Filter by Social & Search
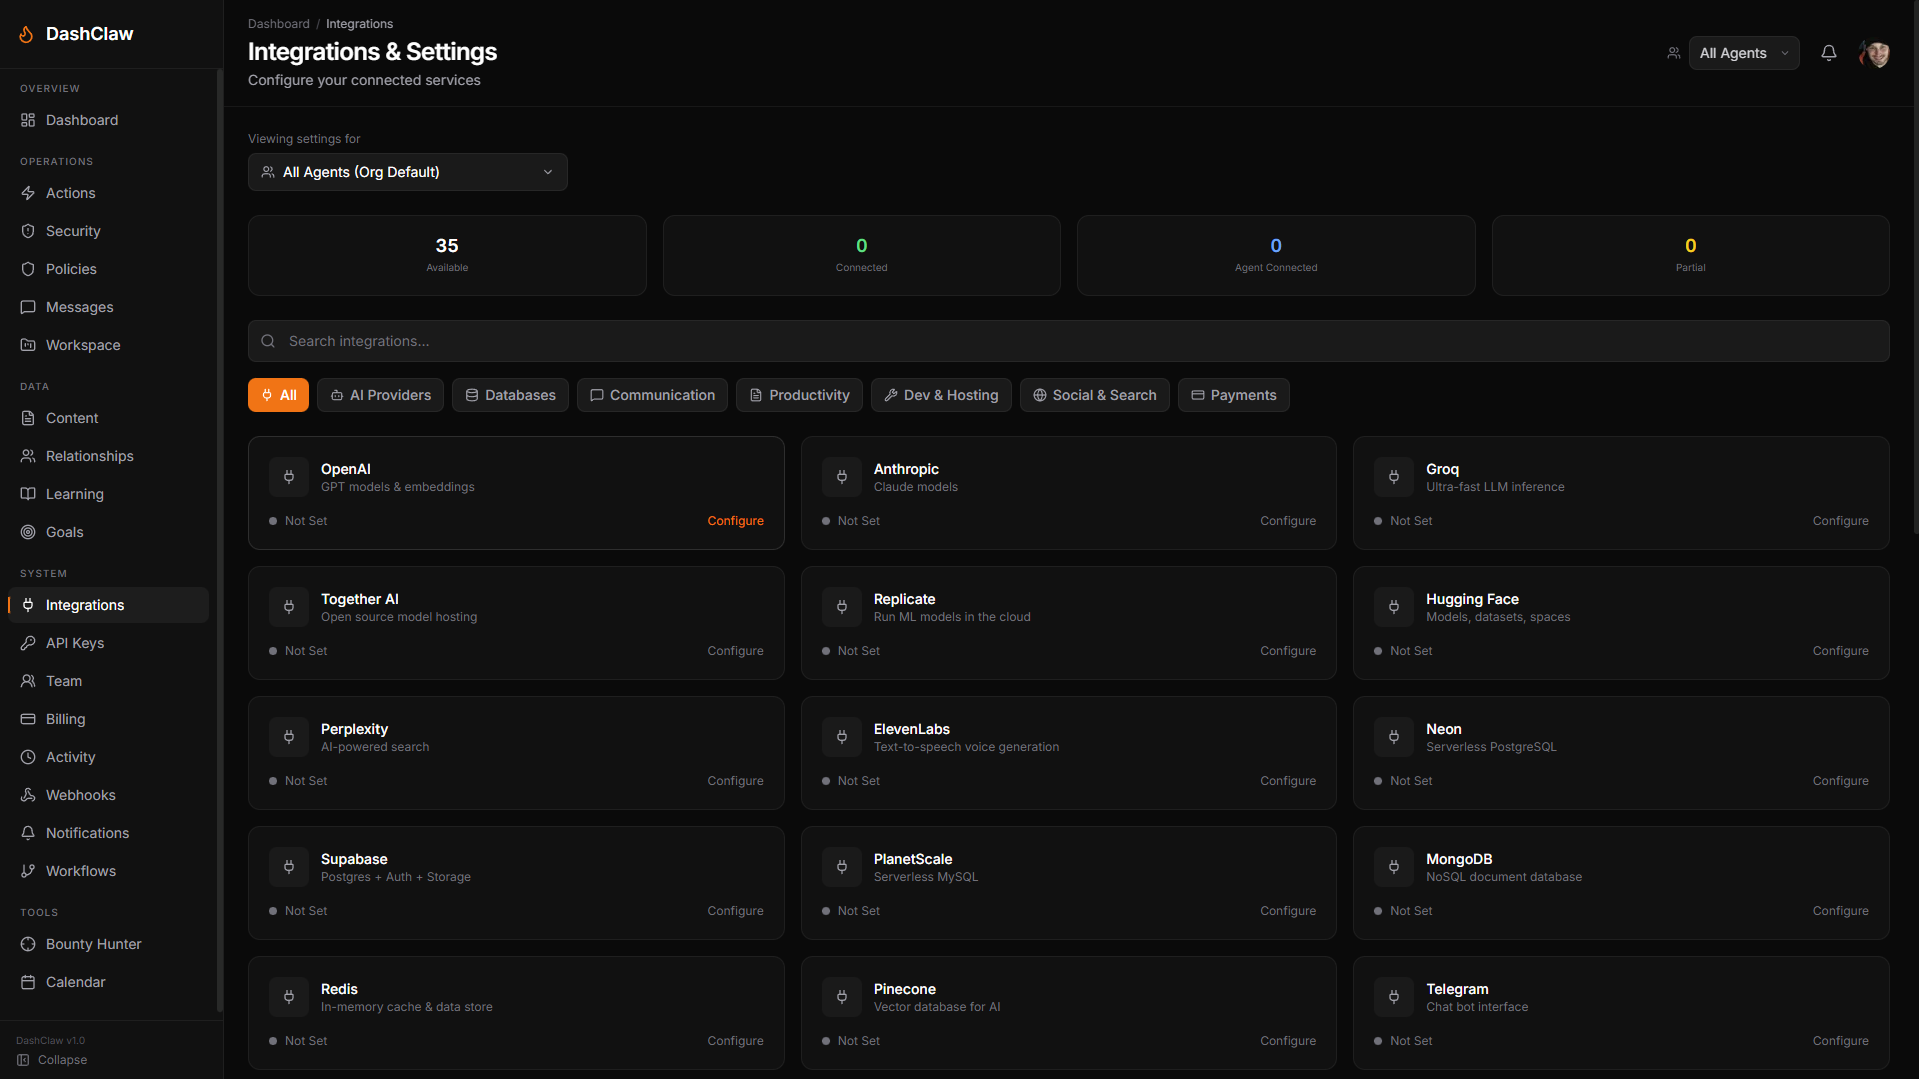1919x1079 pixels. (1094, 395)
